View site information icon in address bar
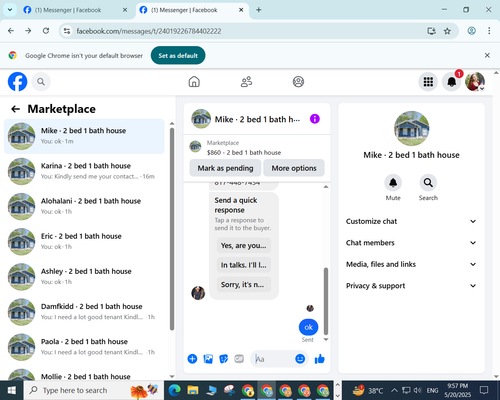The width and height of the screenshot is (500, 400). click(x=67, y=31)
